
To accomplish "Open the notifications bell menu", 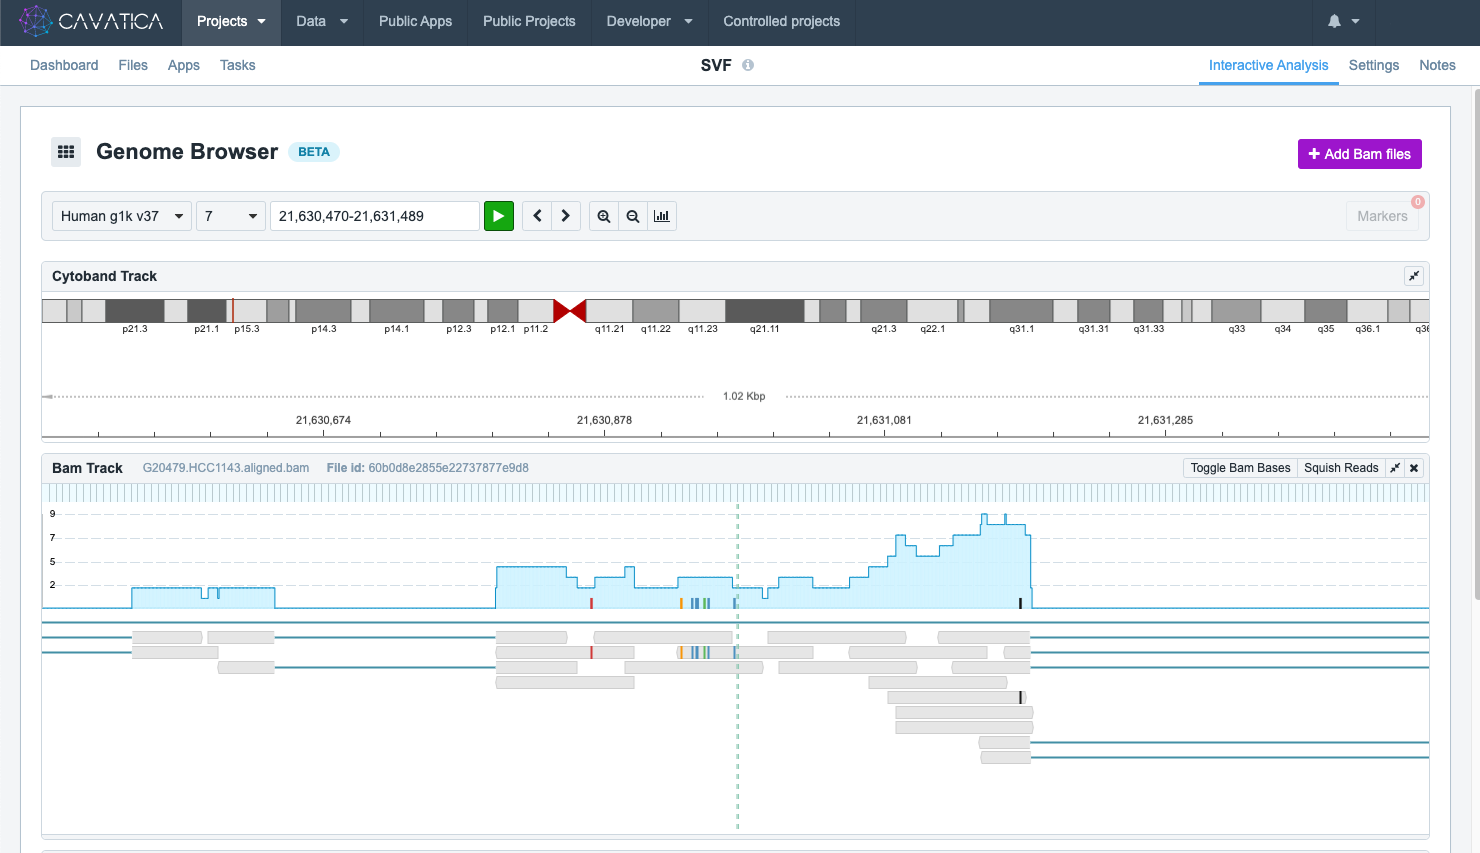I will pyautogui.click(x=1343, y=21).
